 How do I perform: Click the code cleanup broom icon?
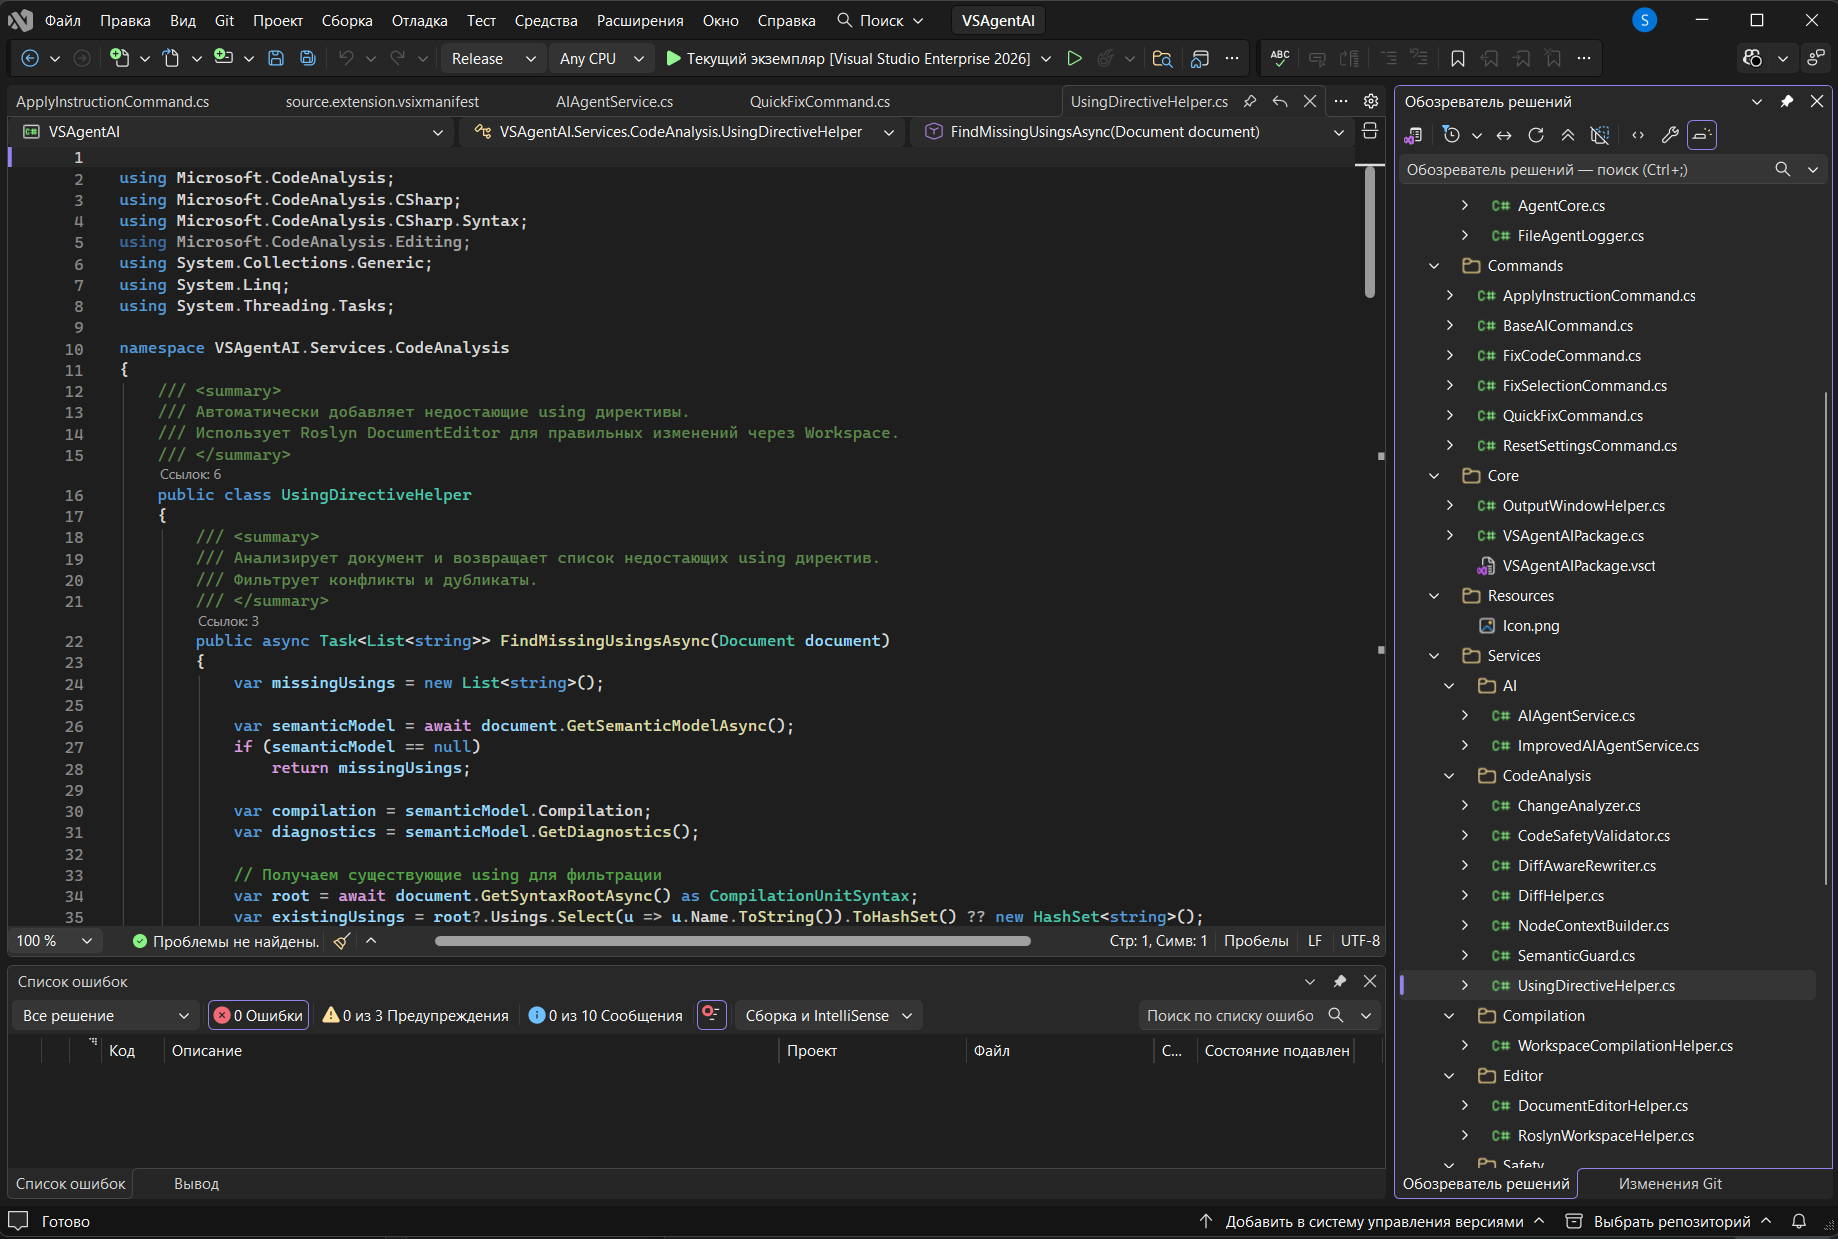(x=342, y=941)
